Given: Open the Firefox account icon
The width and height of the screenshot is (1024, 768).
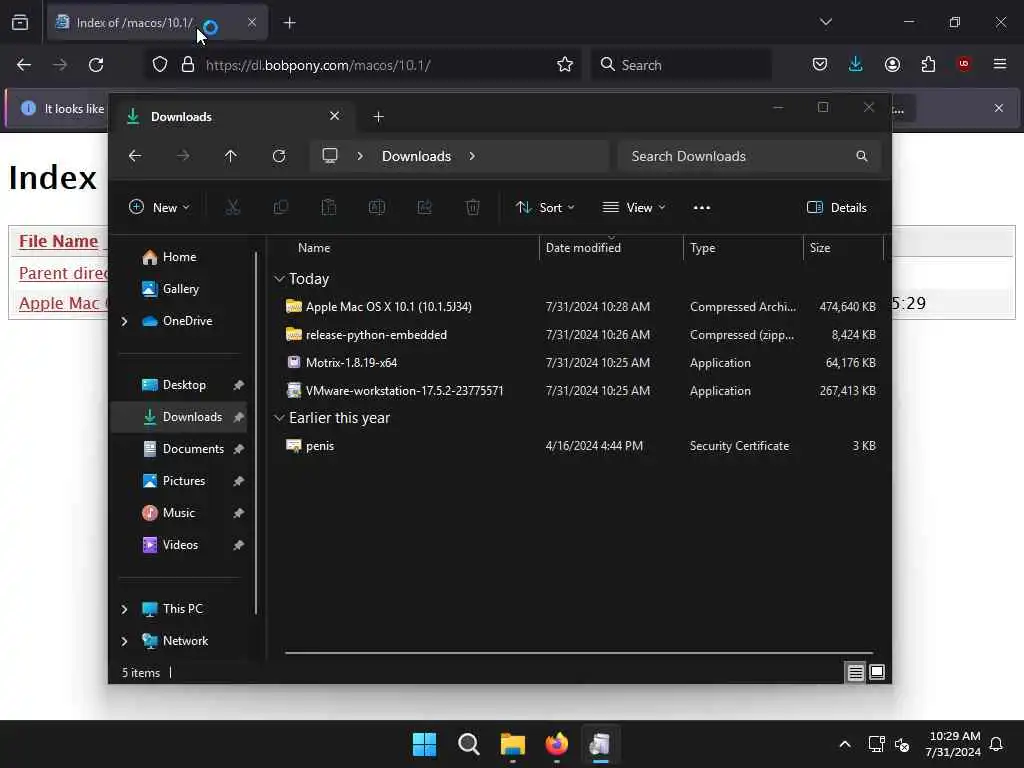Looking at the screenshot, I should click(892, 64).
